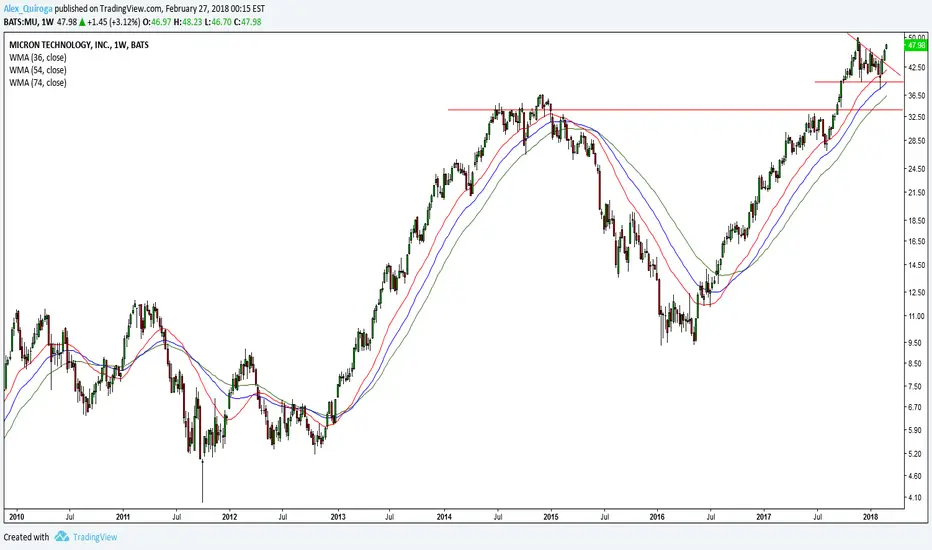Click the 2014 label on time axis

tap(444, 517)
